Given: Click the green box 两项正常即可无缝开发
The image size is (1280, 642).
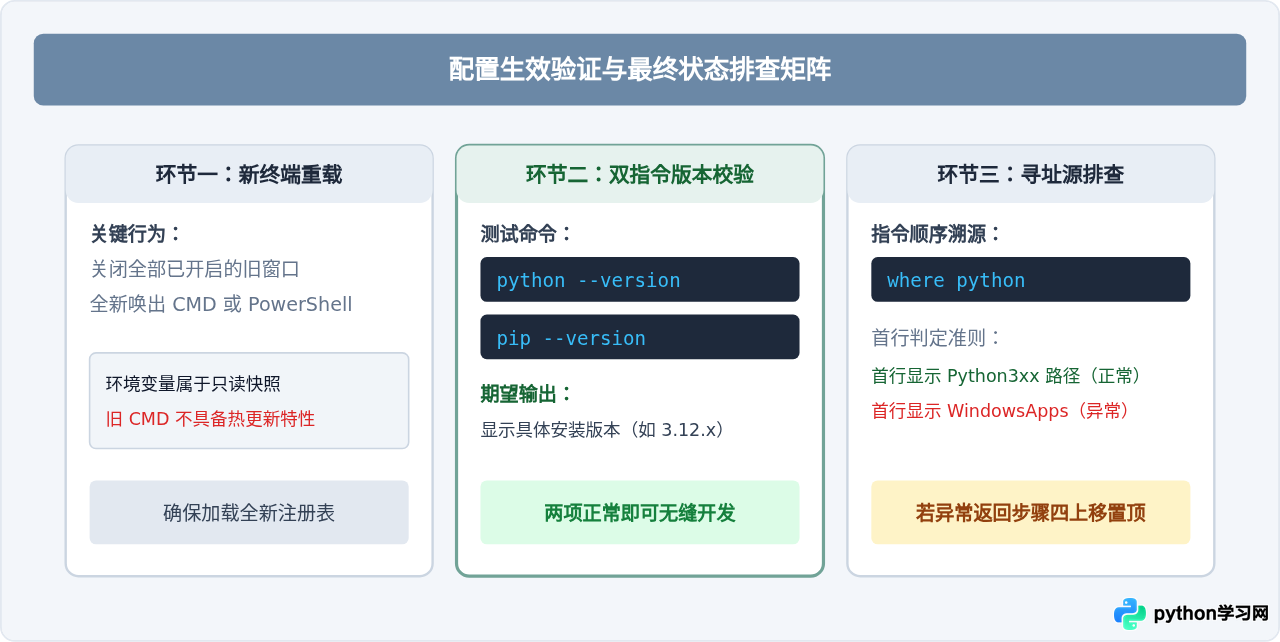Looking at the screenshot, I should [640, 513].
